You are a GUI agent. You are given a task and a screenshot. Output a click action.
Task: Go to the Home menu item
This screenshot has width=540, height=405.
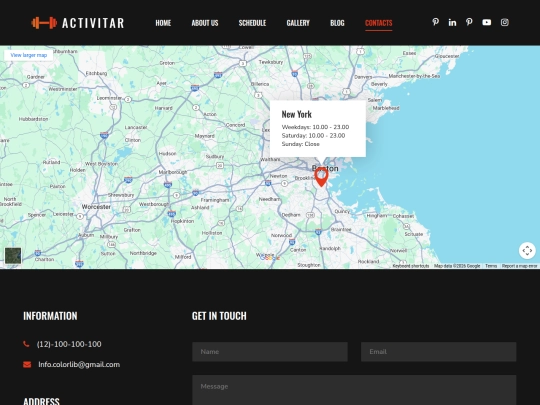click(163, 23)
